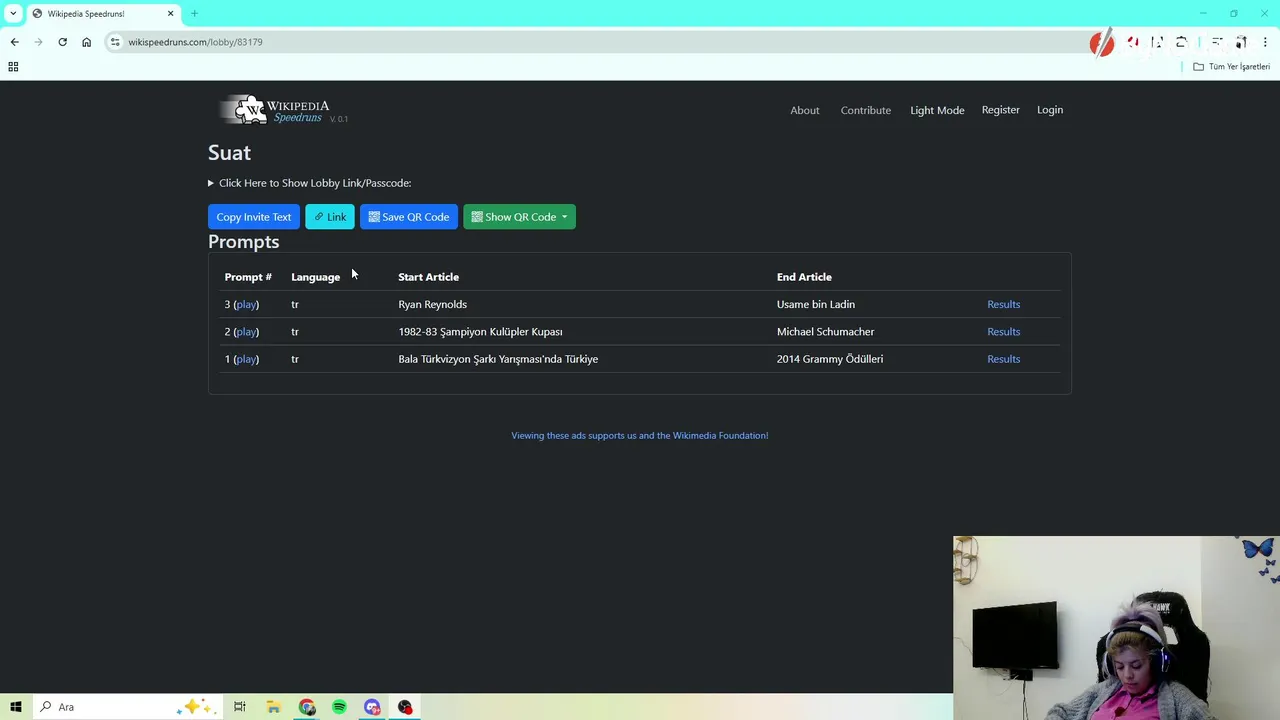
Task: Click 'Bala Türkvizyon Şarkı Yarışması'nda Türkiye' cell
Action: pos(498,359)
